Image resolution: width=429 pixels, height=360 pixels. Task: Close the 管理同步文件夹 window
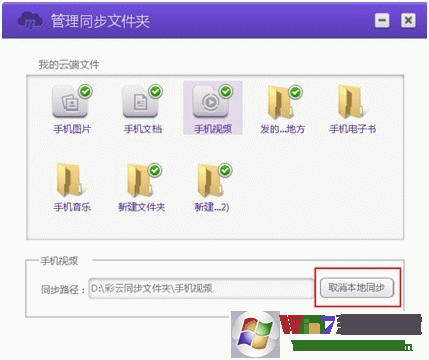(408, 21)
